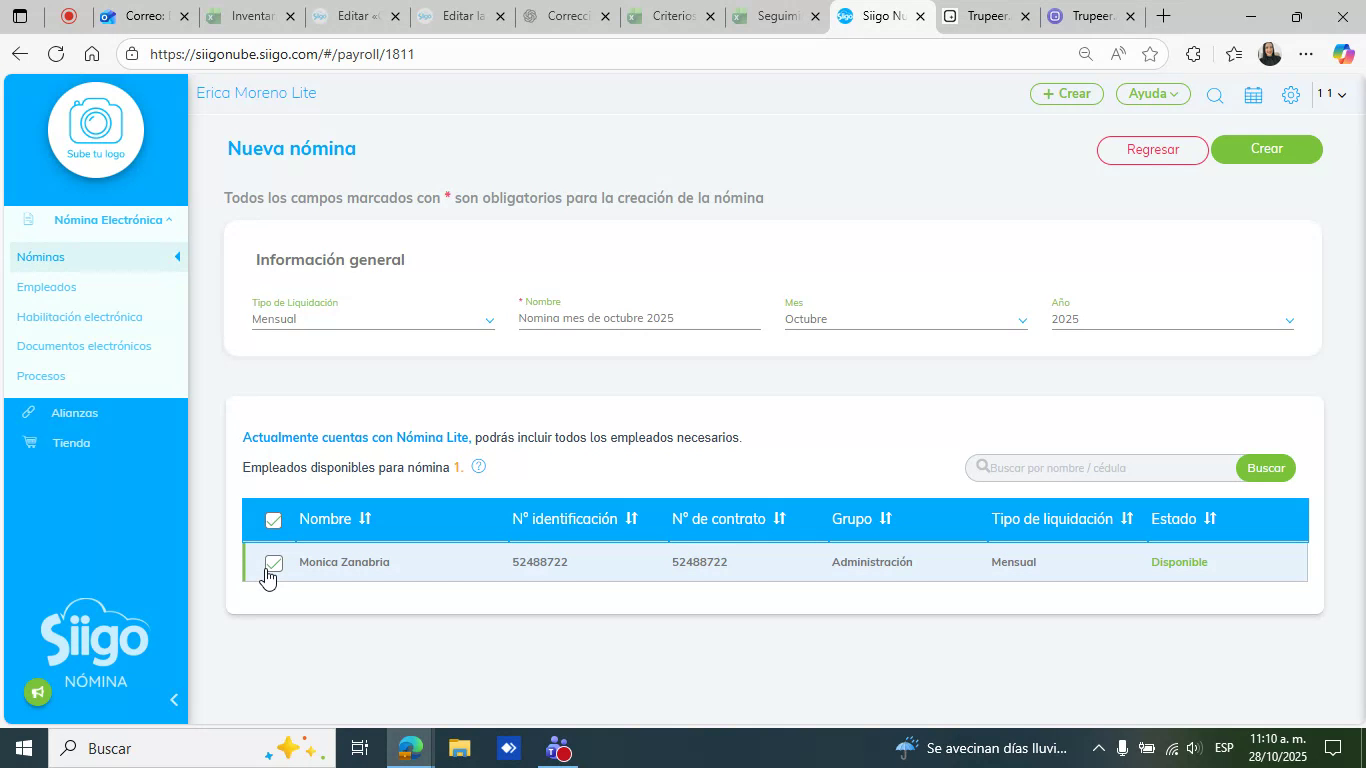Viewport: 1366px width, 768px height.
Task: Click the browser home icon
Action: pyautogui.click(x=92, y=54)
